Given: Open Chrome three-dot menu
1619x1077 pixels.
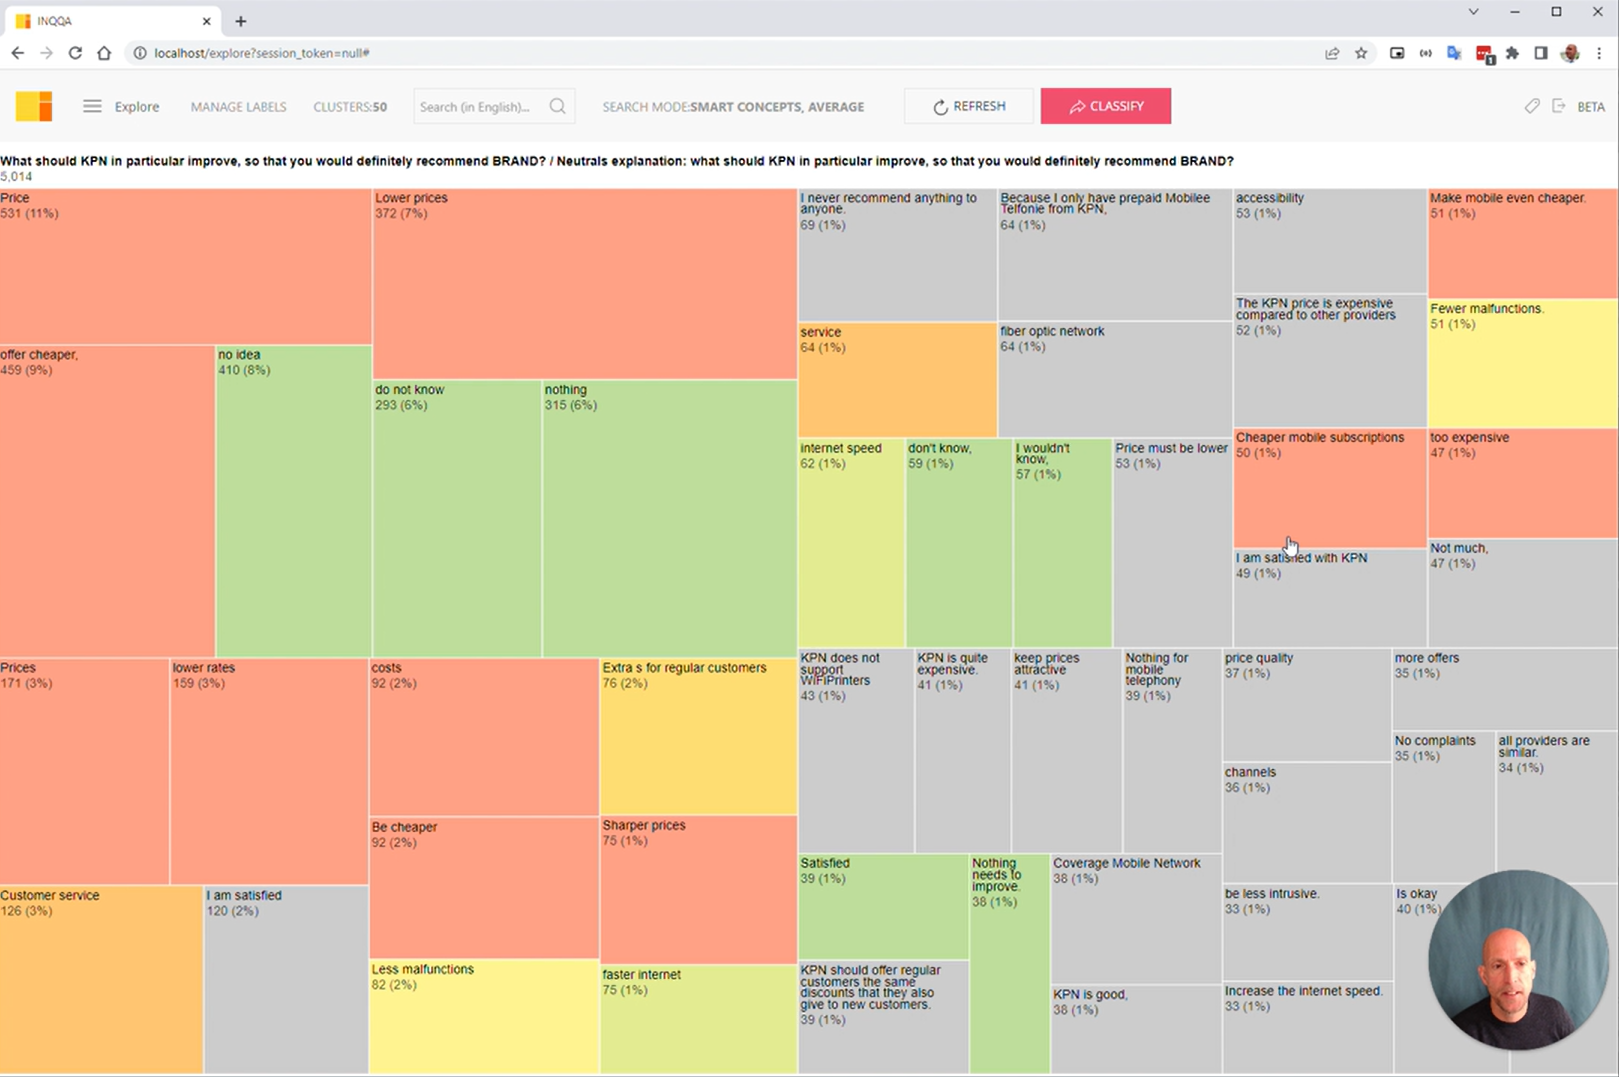Looking at the screenshot, I should (1599, 53).
